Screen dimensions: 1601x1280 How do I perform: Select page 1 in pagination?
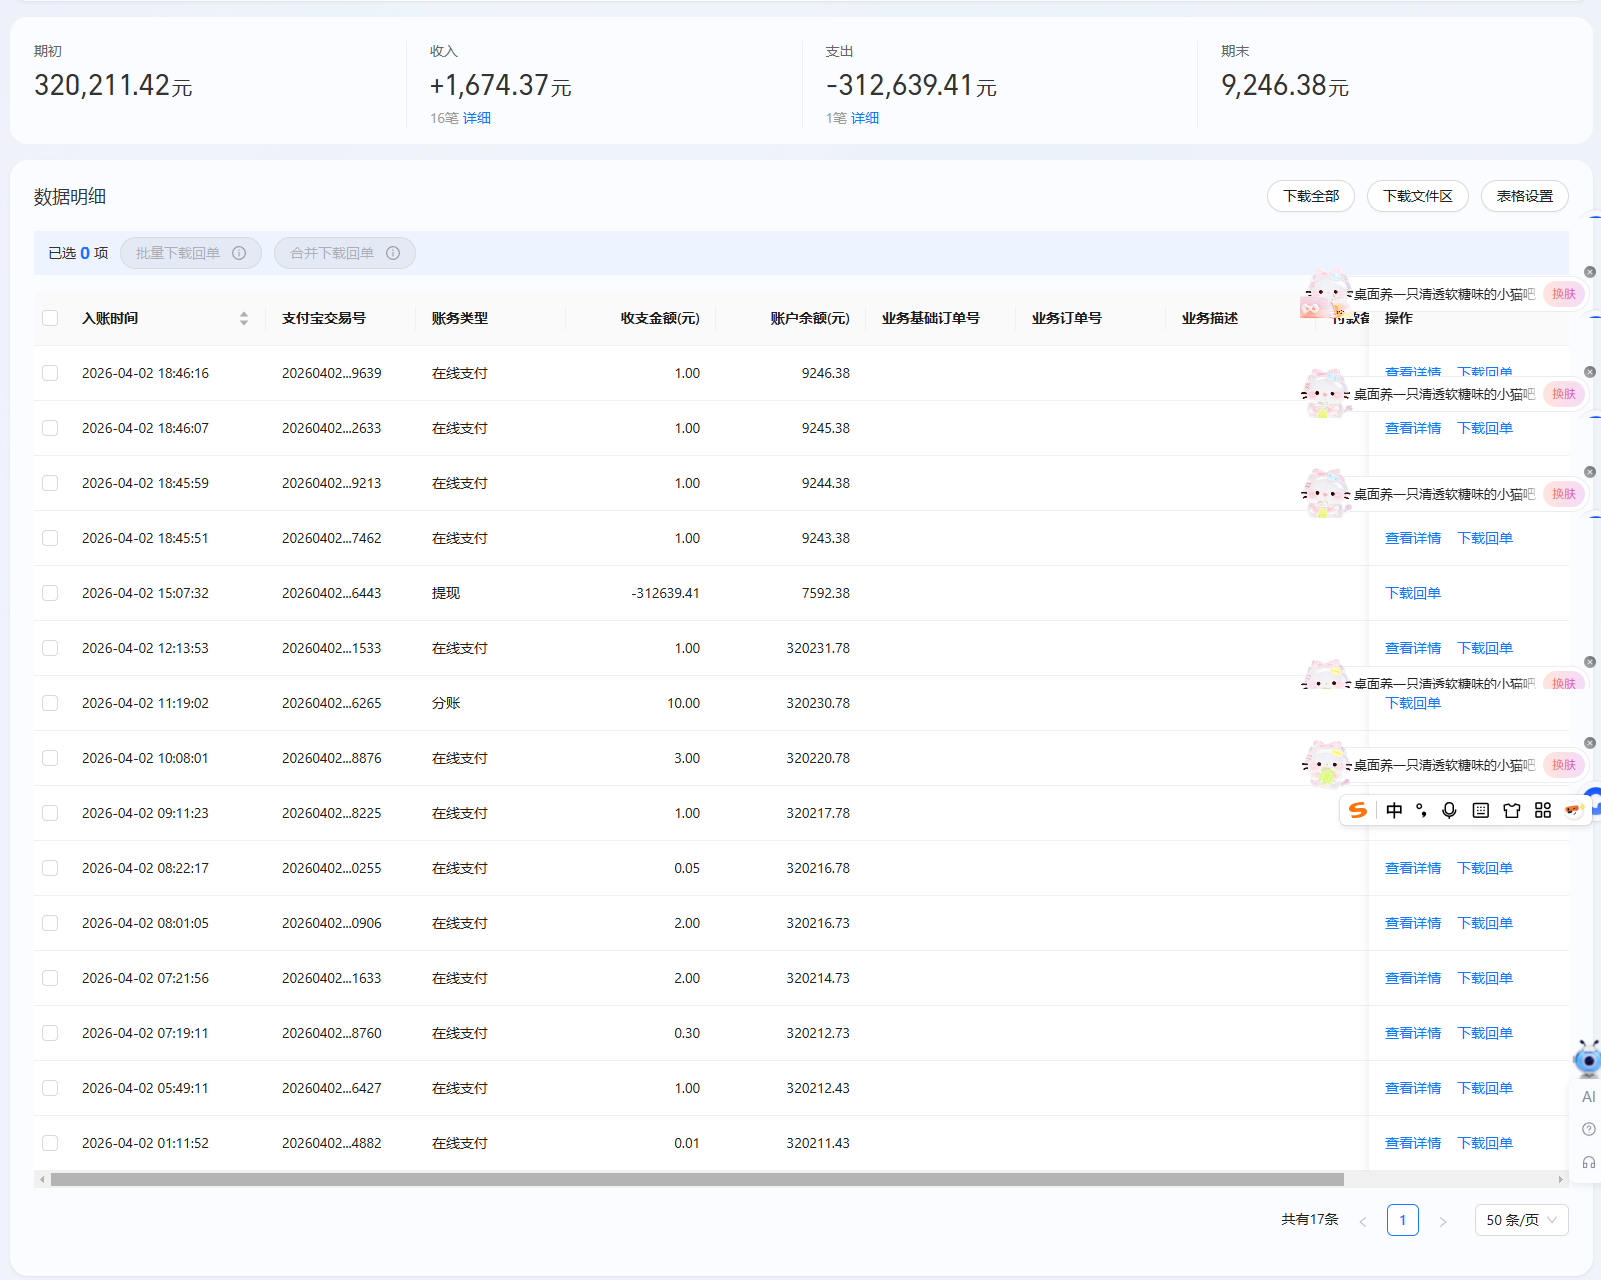click(1402, 1220)
